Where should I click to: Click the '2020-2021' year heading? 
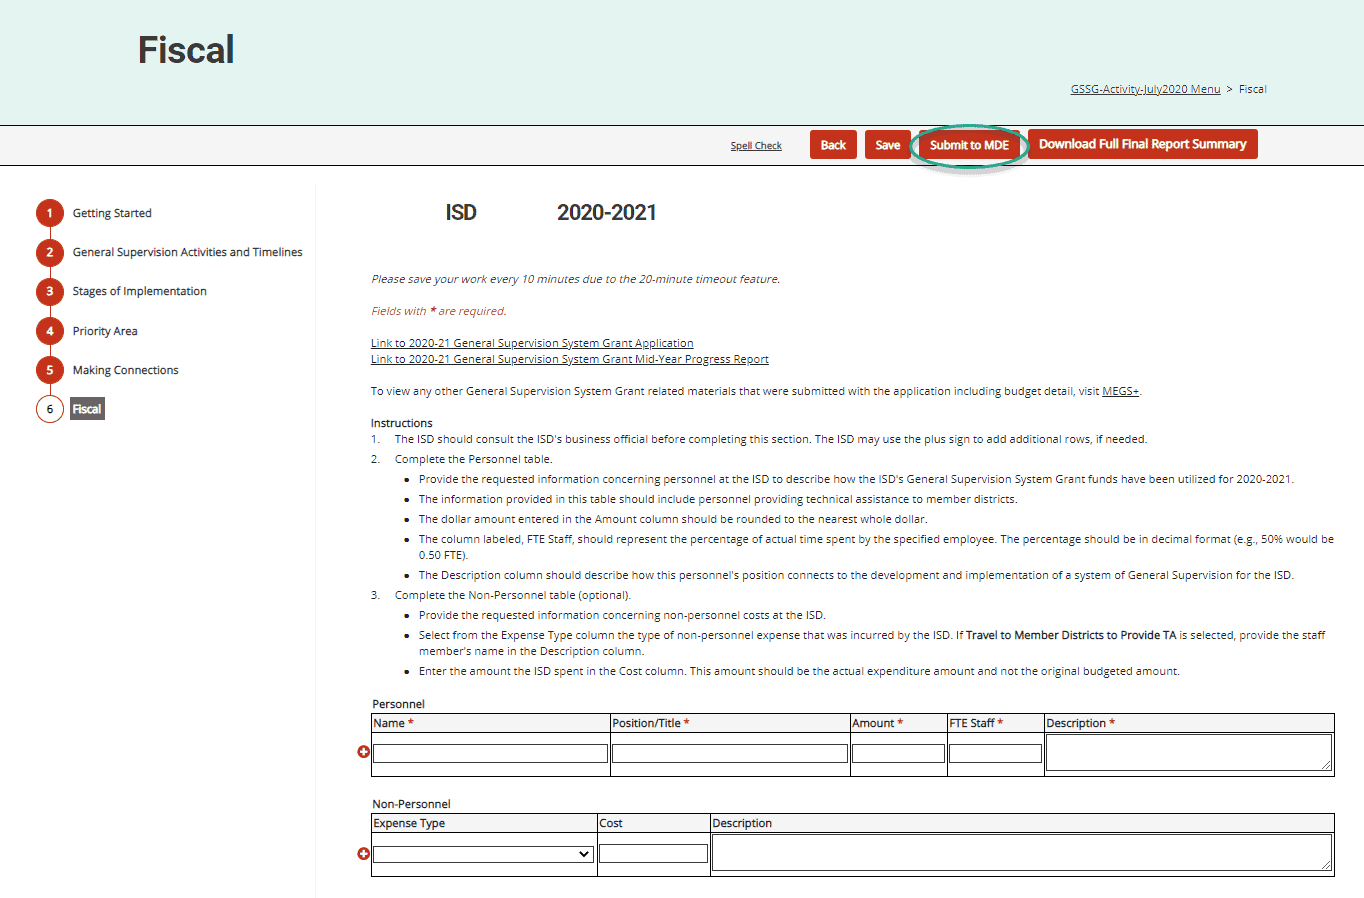[x=607, y=212]
